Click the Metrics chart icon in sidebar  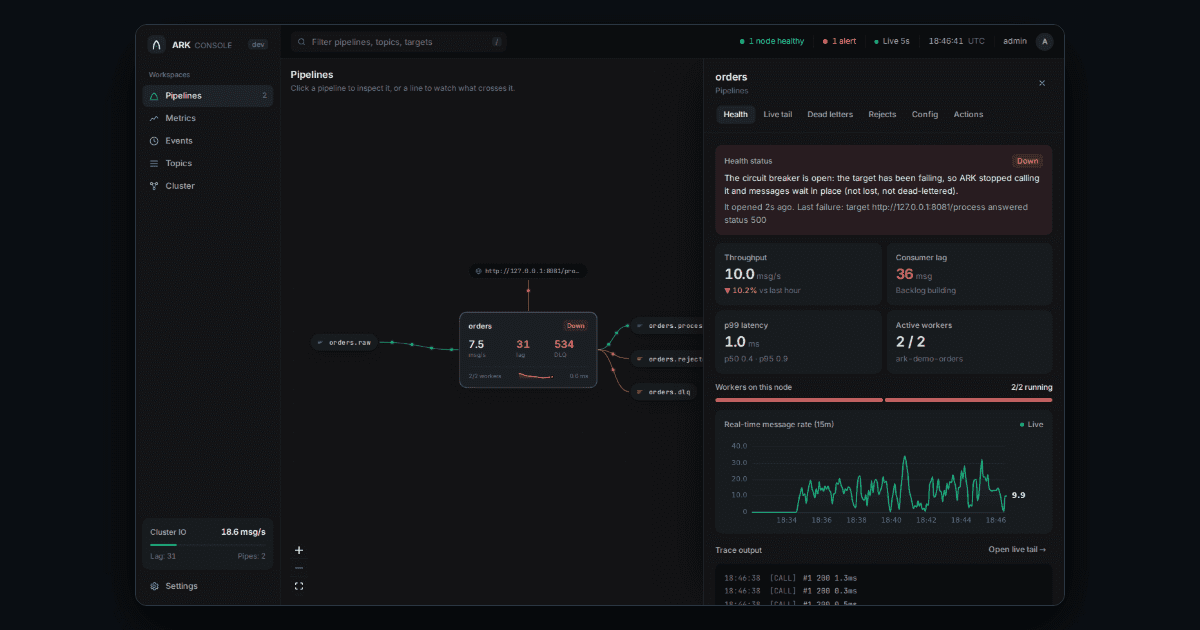[x=154, y=118]
